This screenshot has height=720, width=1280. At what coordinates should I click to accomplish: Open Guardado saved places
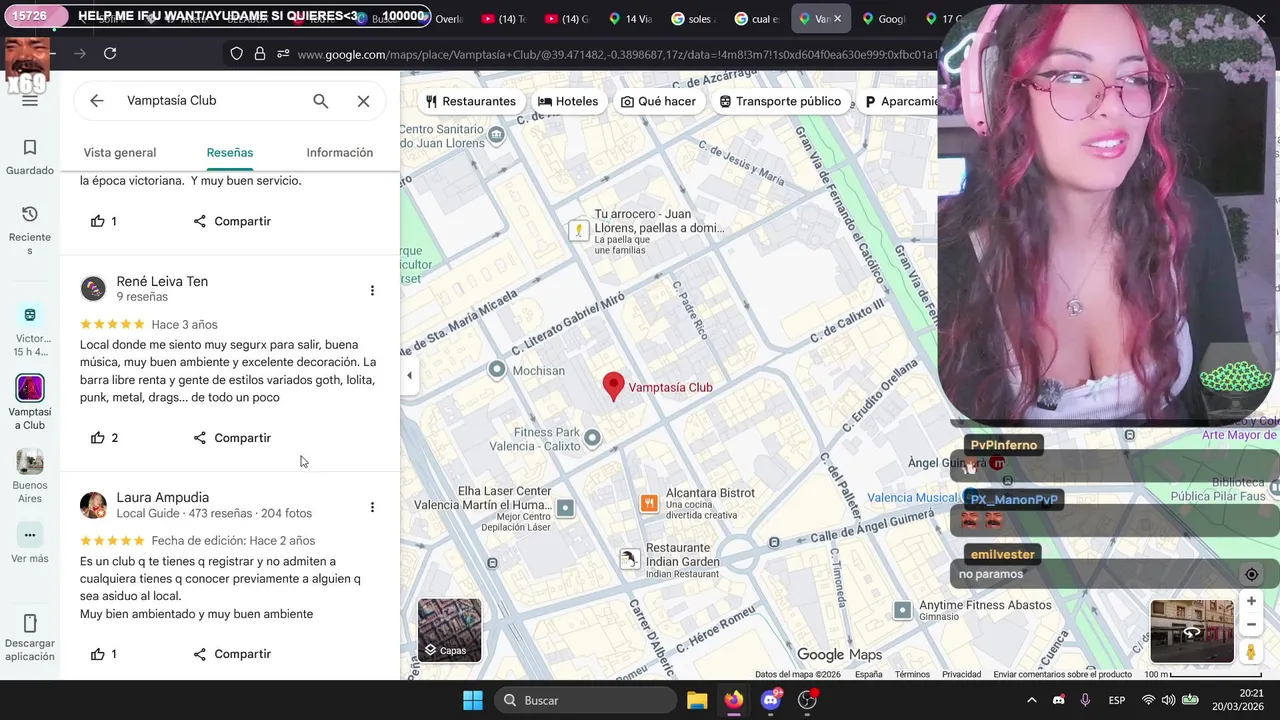pyautogui.click(x=30, y=158)
